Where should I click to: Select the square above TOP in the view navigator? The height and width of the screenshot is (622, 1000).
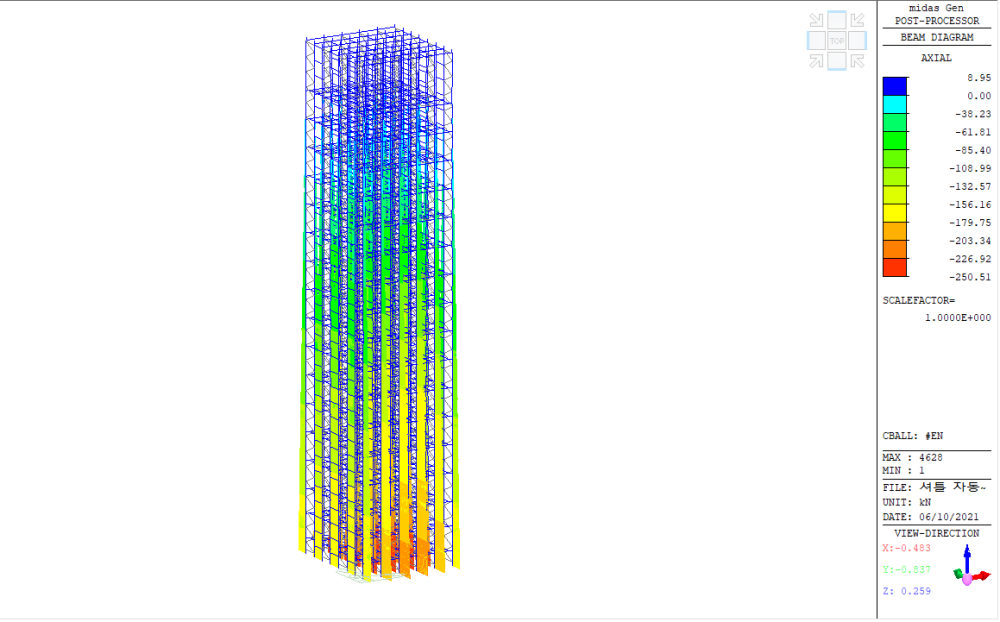[x=837, y=20]
